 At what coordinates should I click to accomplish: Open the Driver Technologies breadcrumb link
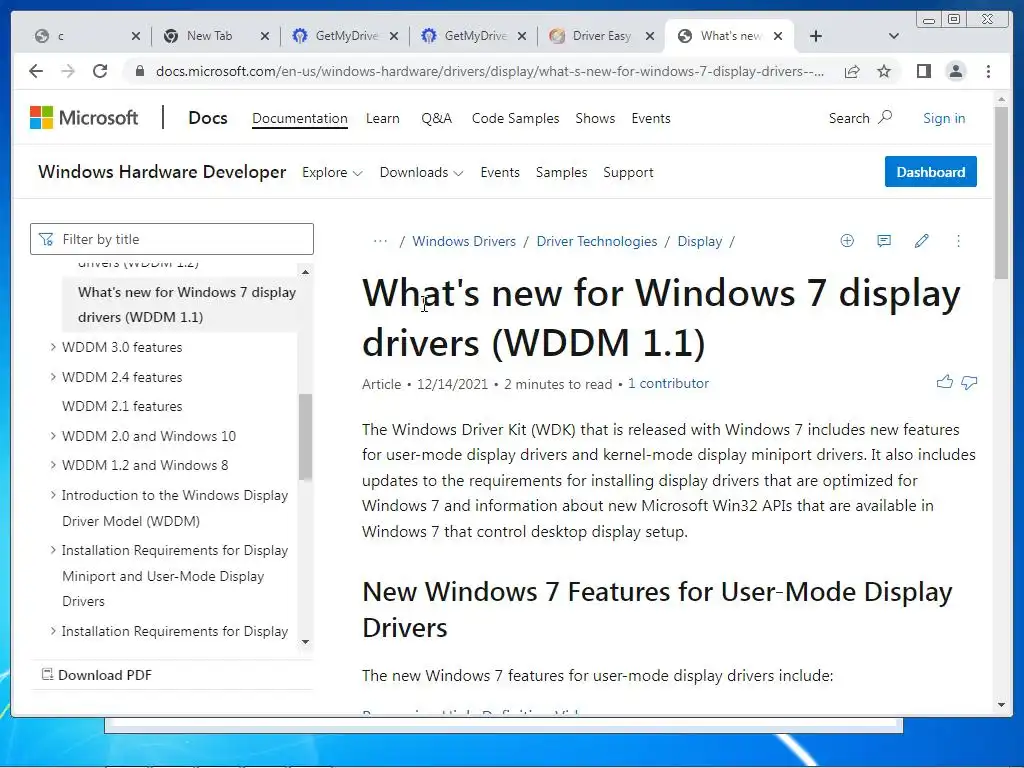pos(596,241)
